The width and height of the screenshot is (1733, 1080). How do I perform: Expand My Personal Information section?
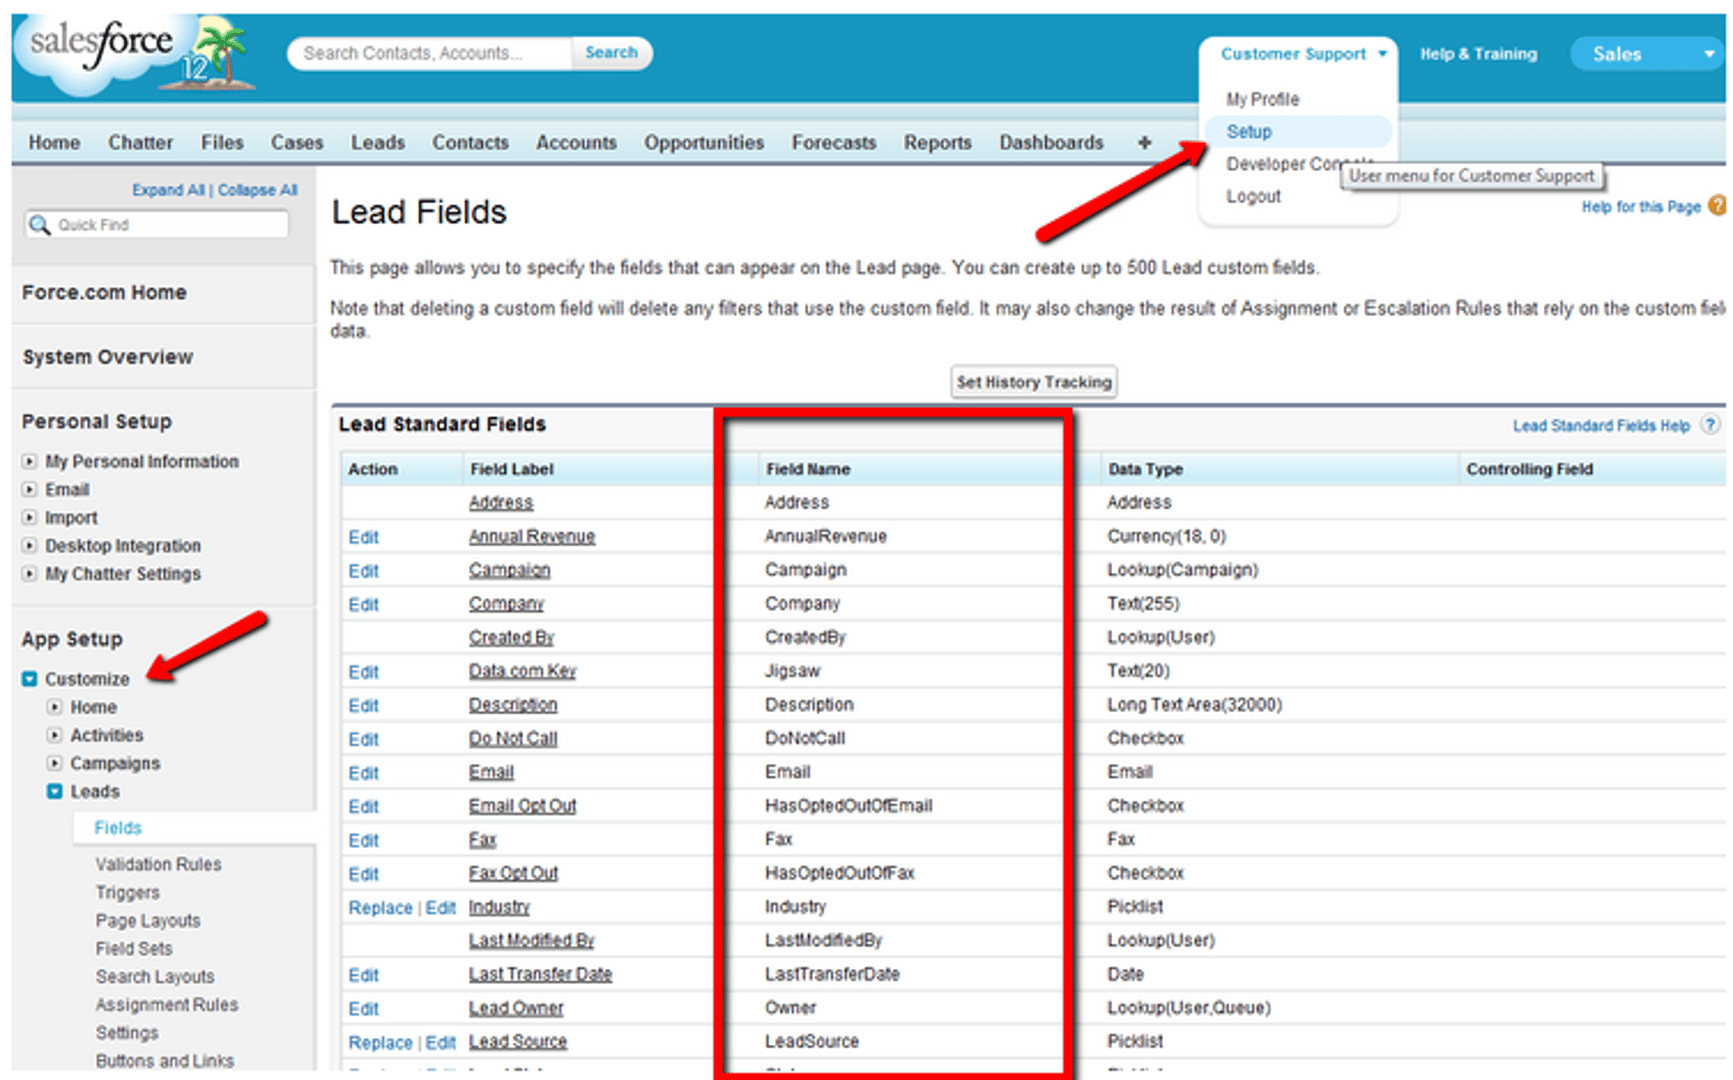(29, 462)
